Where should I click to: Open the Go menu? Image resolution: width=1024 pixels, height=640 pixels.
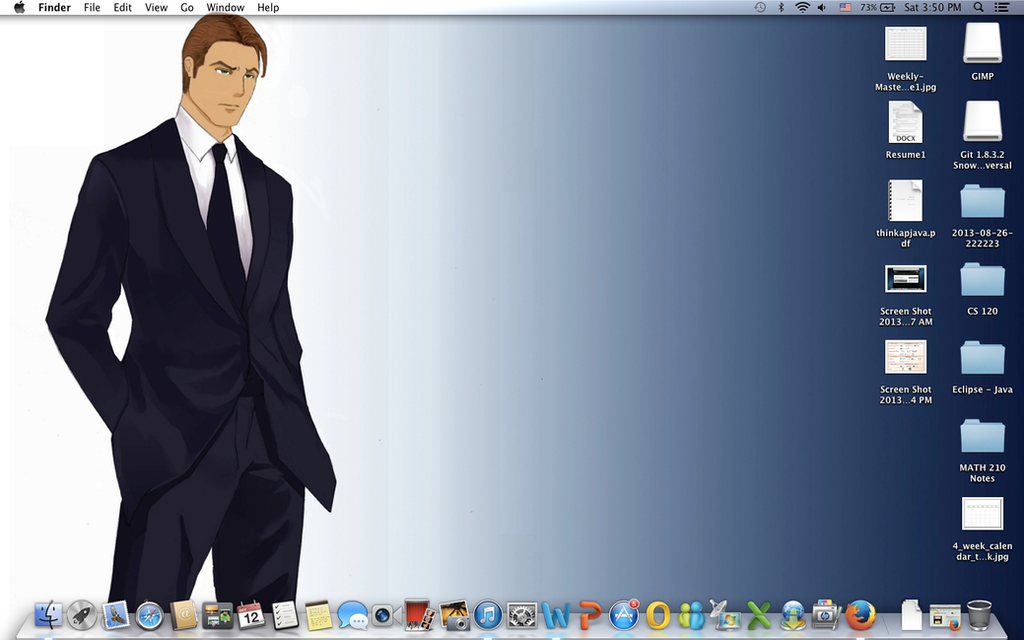187,7
